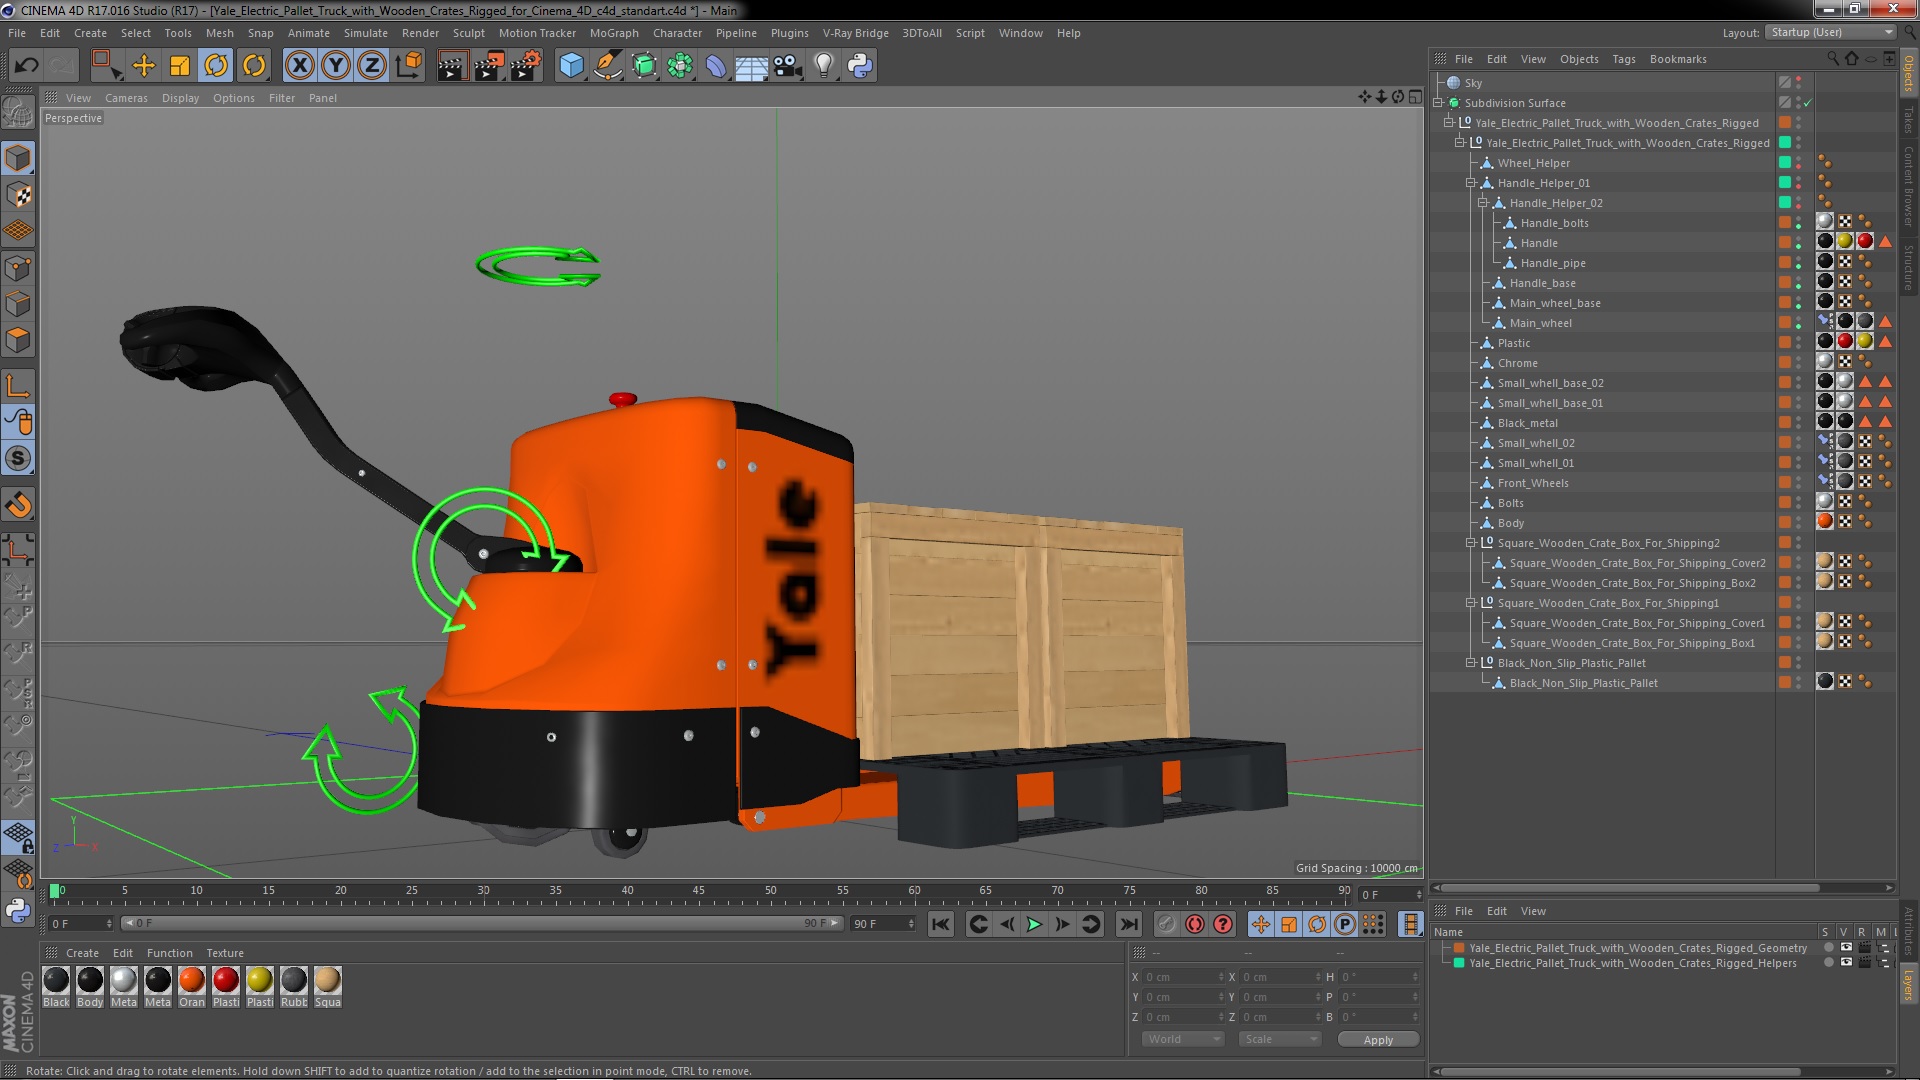Image resolution: width=1920 pixels, height=1080 pixels.
Task: Toggle Geometry layer visibility in Layers panel
Action: [x=1846, y=948]
